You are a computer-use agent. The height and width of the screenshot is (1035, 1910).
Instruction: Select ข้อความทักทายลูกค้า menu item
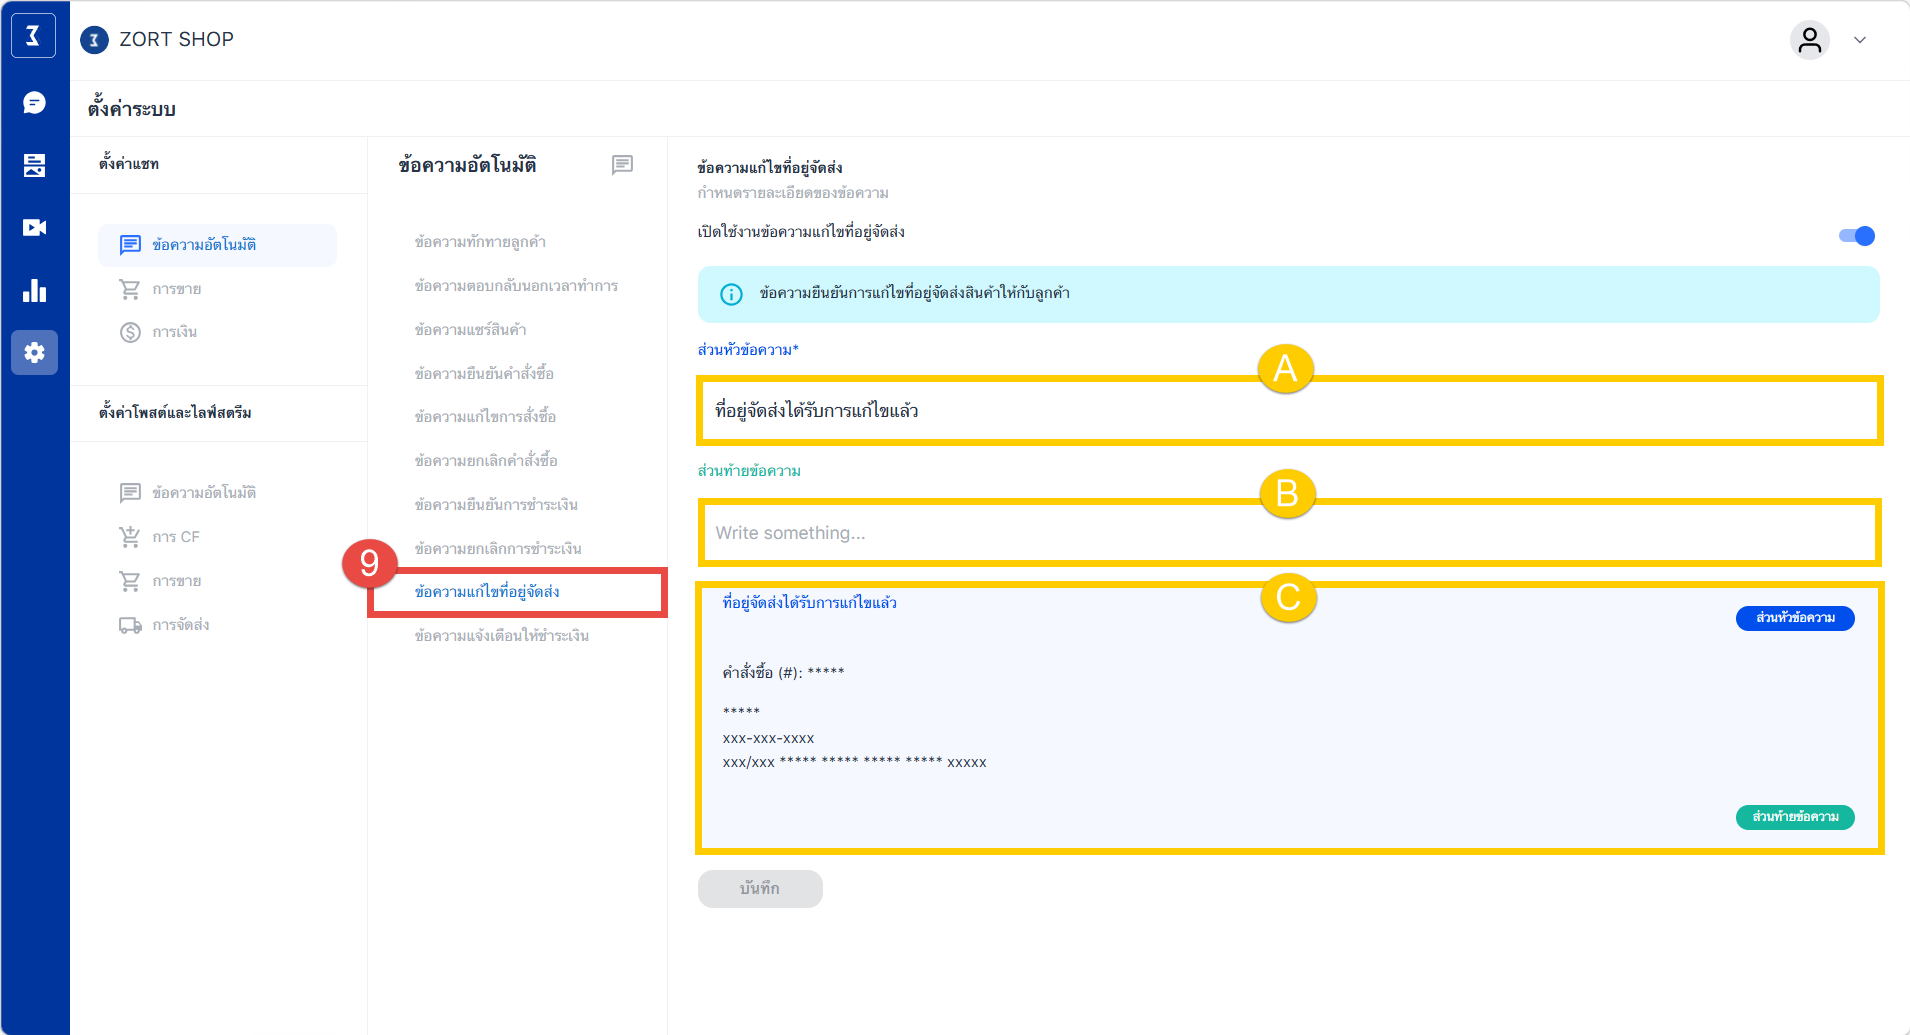(480, 242)
